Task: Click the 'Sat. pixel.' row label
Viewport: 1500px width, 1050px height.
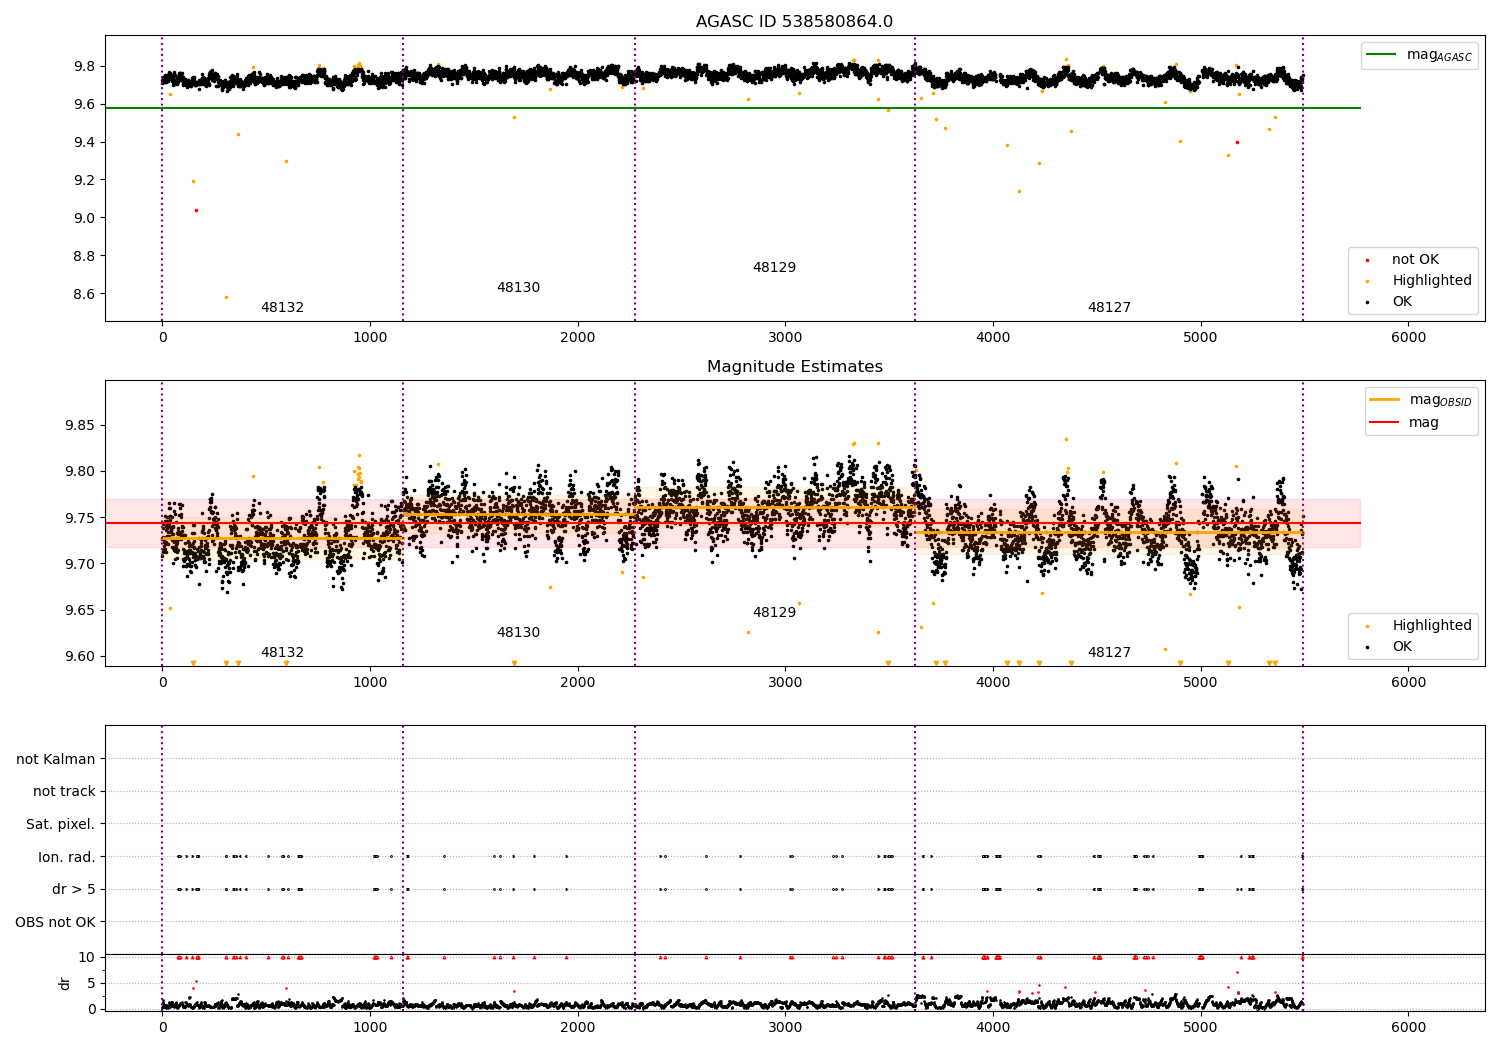Action: pos(61,824)
